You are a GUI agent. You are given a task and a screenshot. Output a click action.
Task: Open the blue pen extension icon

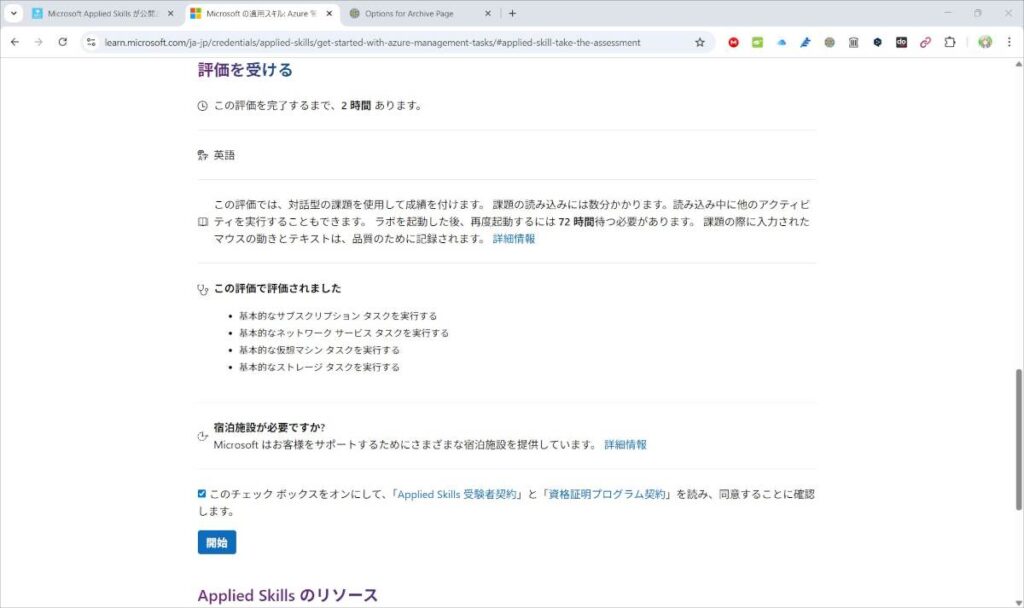[805, 42]
